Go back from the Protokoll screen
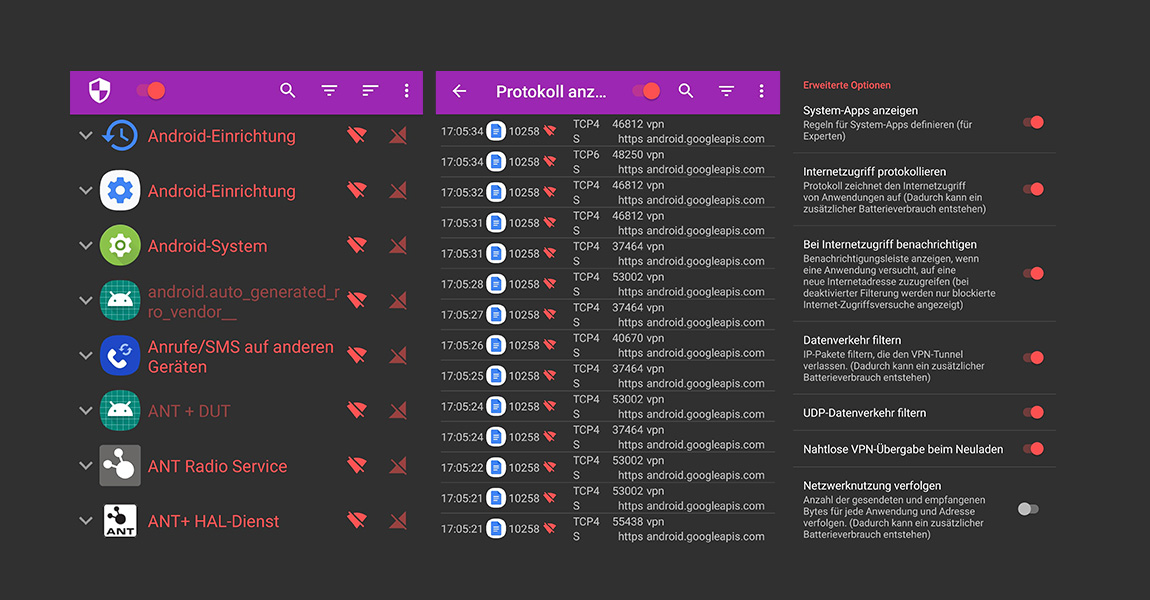Image resolution: width=1150 pixels, height=600 pixels. click(459, 91)
